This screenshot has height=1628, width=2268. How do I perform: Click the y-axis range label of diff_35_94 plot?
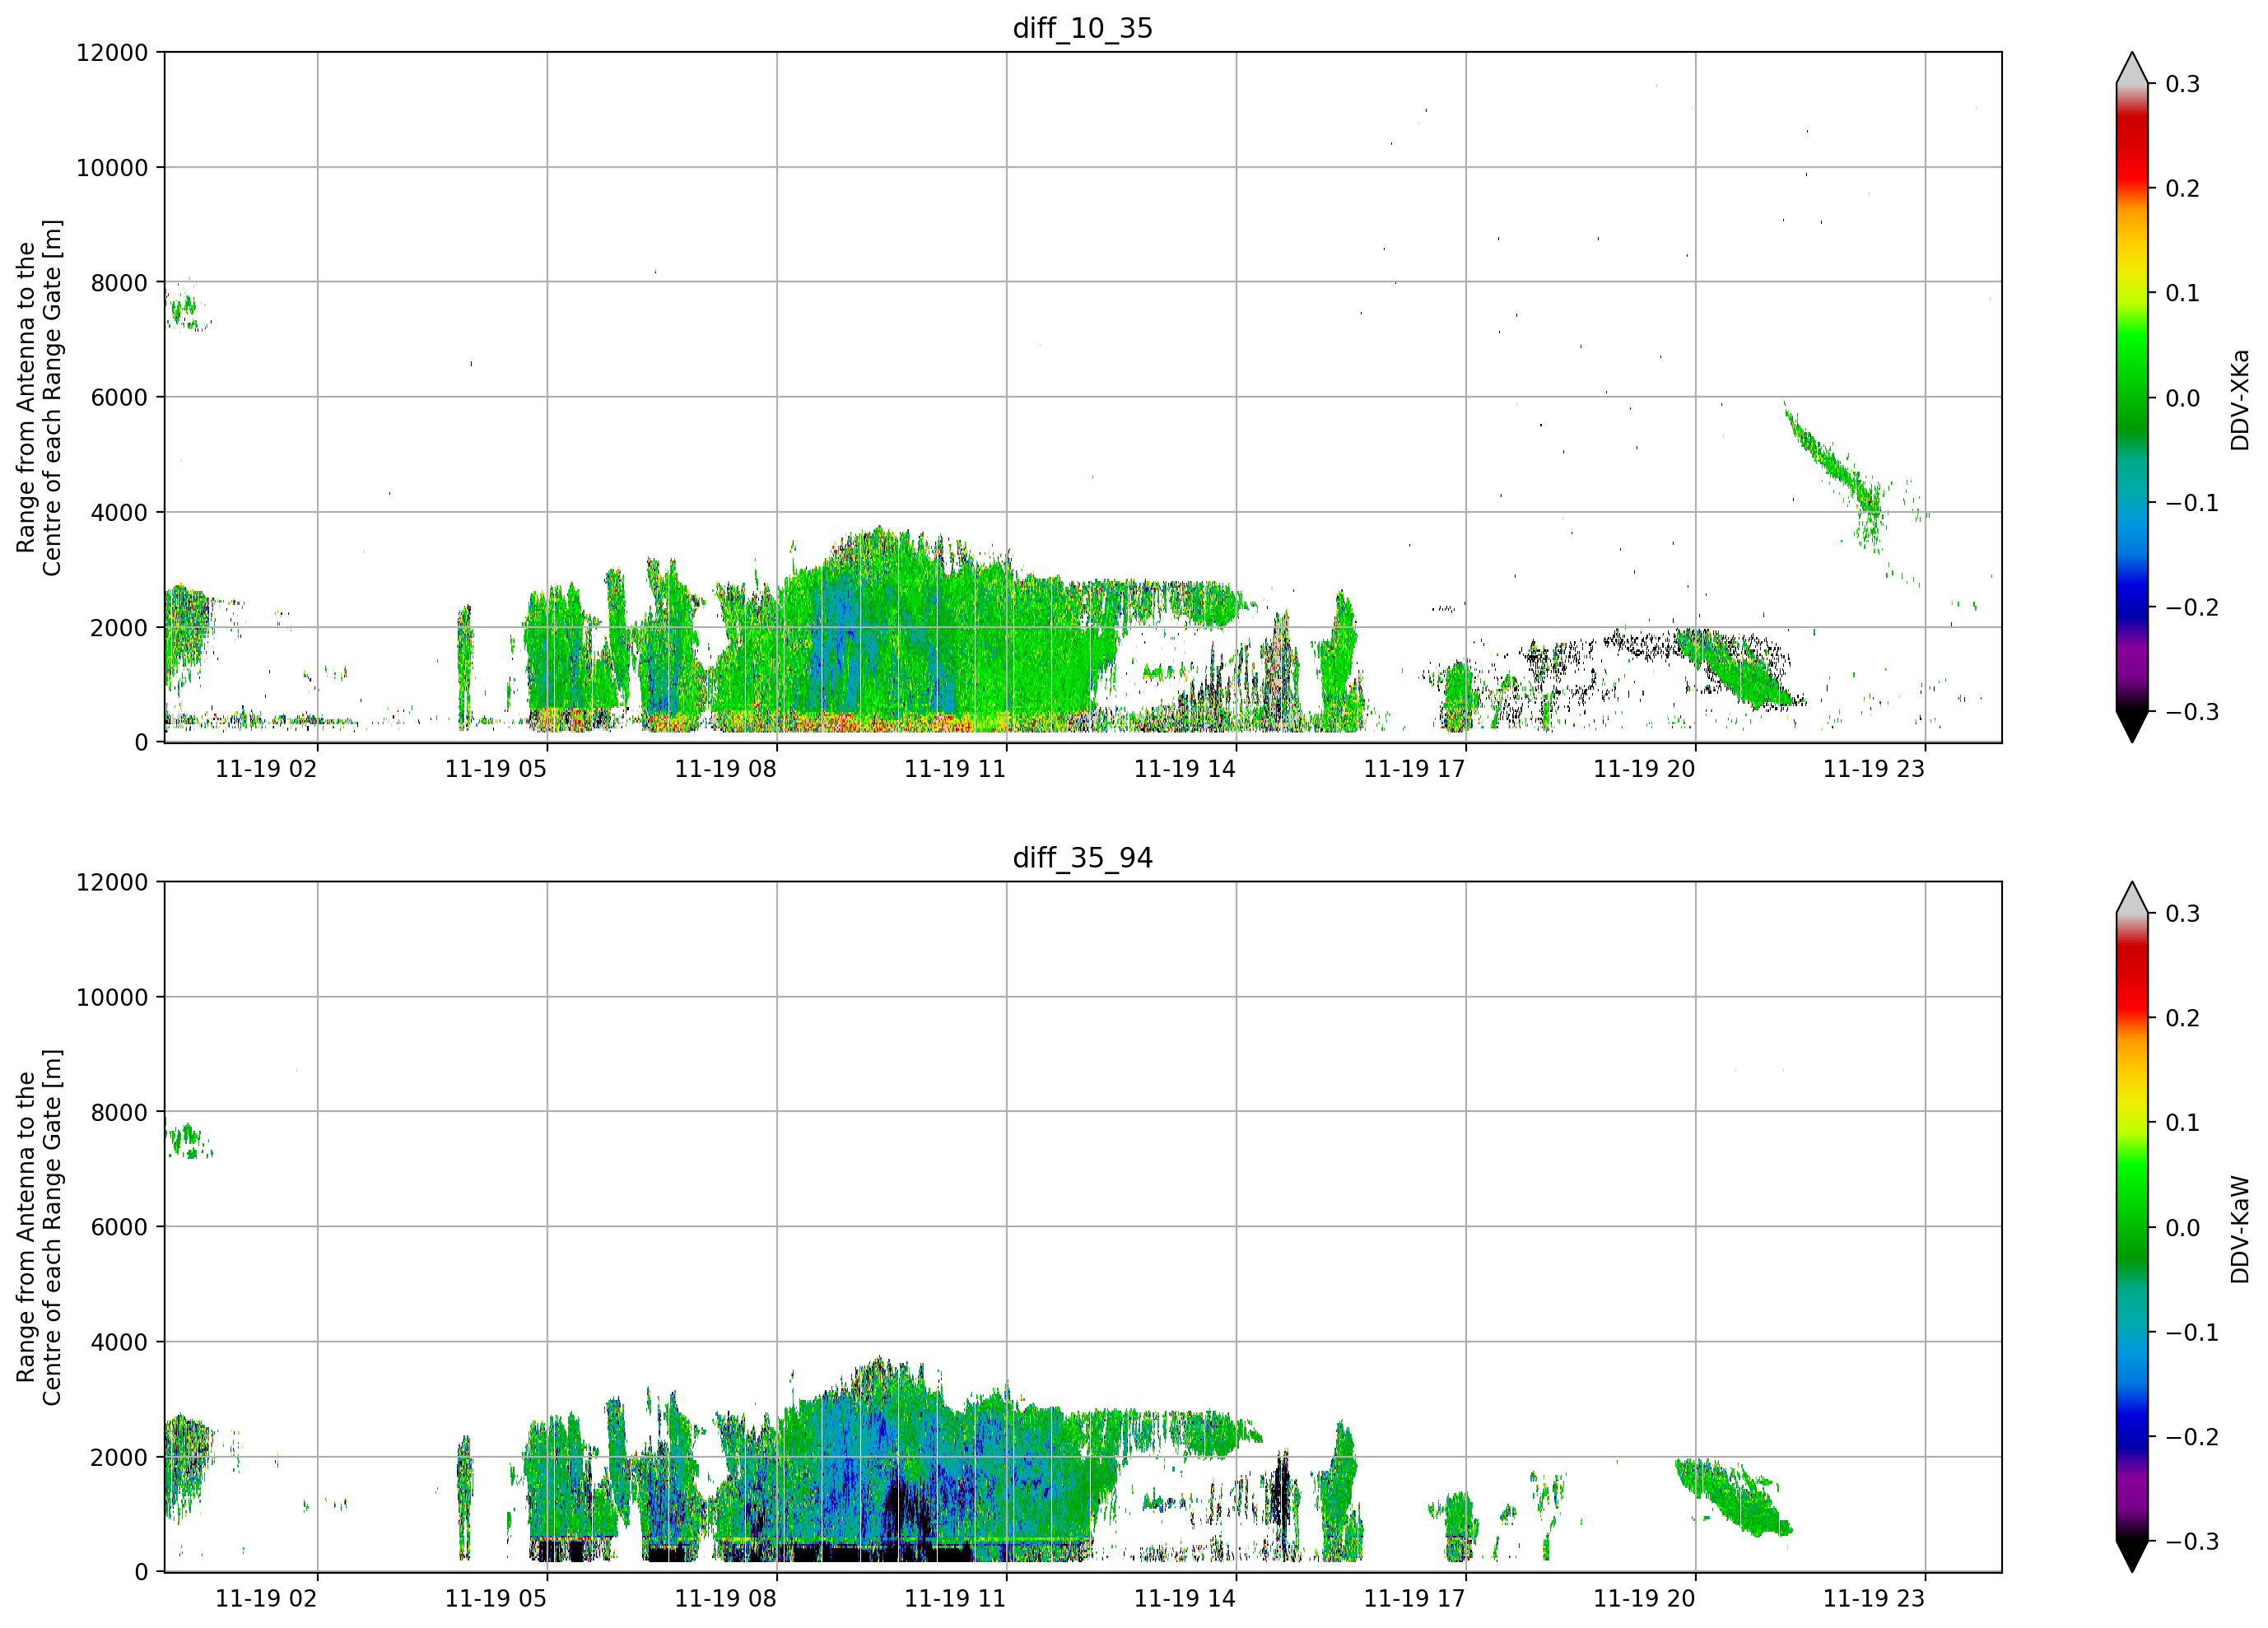(x=39, y=1227)
